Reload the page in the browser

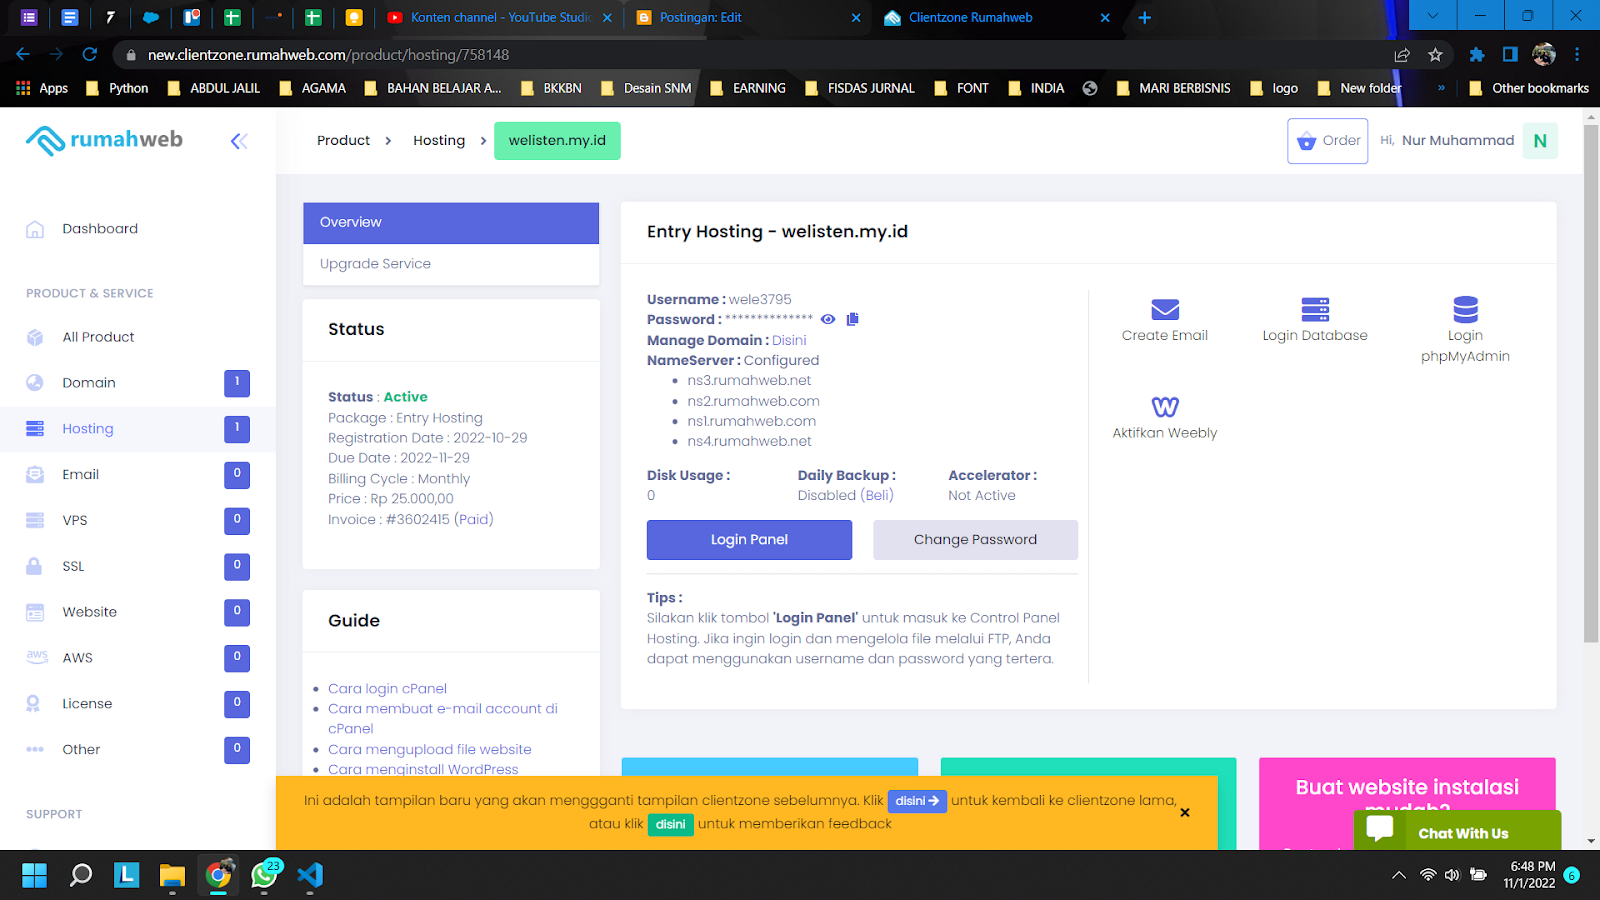click(90, 55)
